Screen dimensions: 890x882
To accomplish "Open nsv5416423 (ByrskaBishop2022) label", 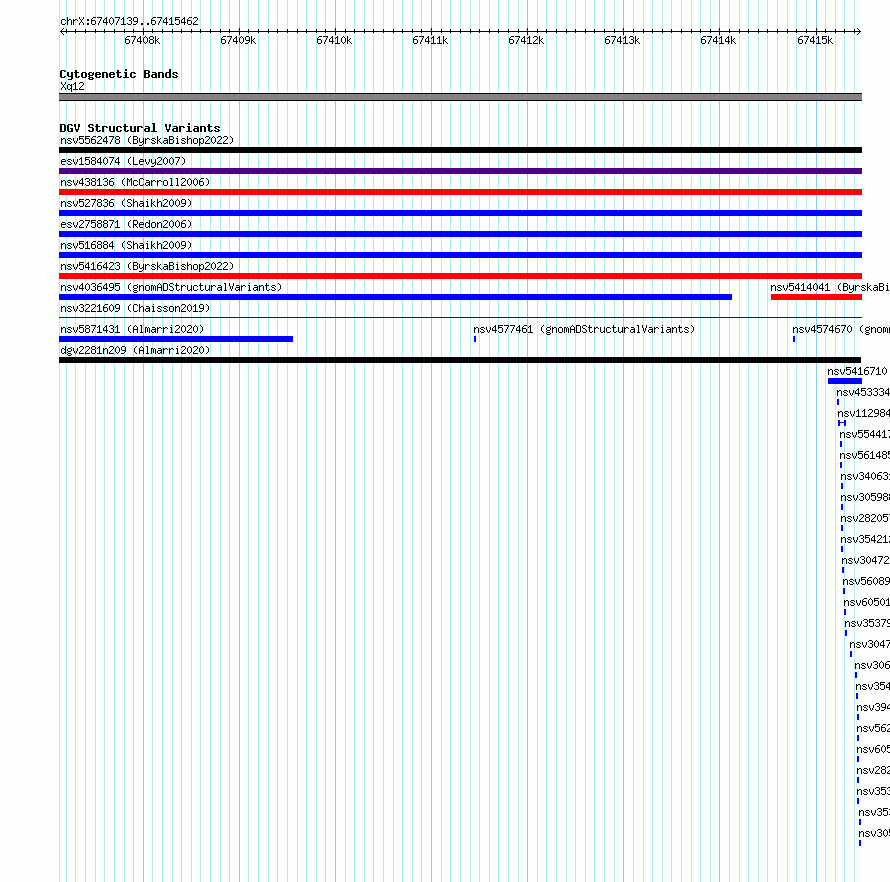I will [x=147, y=266].
